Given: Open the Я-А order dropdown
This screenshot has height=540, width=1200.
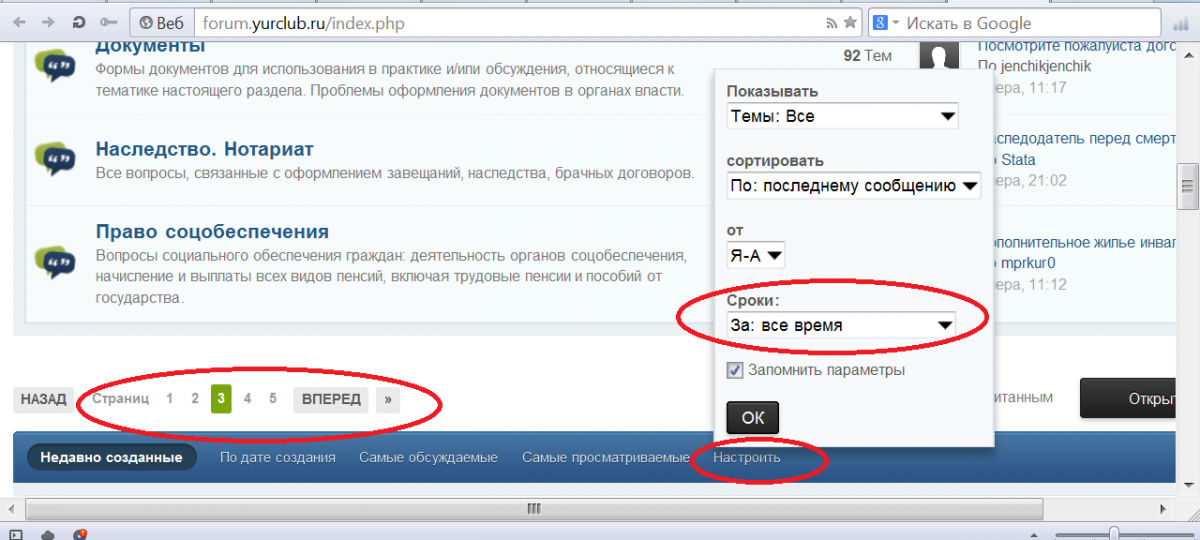Looking at the screenshot, I should tap(755, 256).
